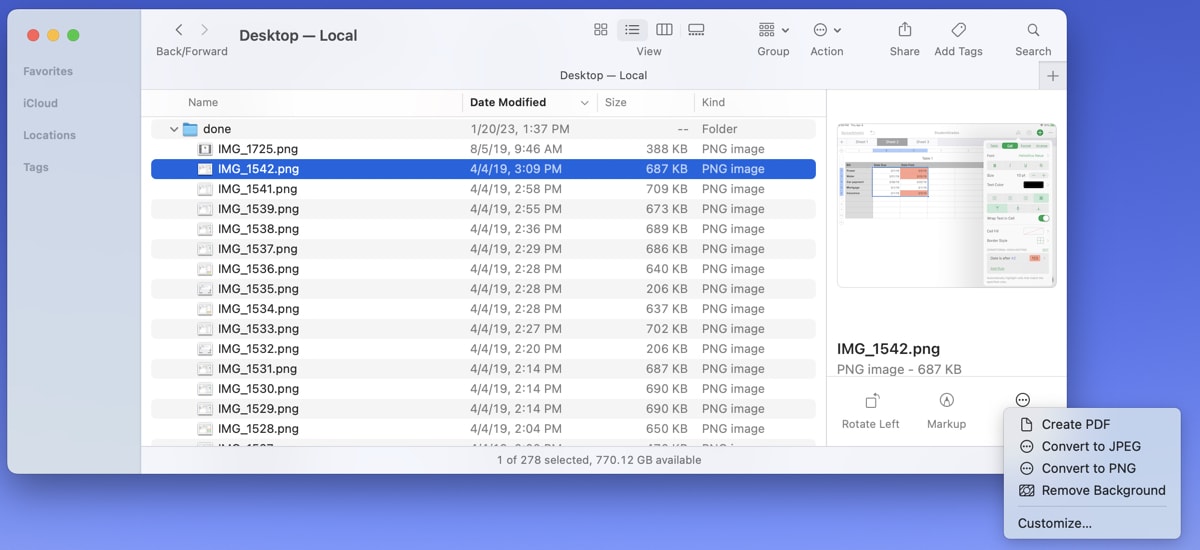The image size is (1200, 550).
Task: Sort by Kind column header
Action: pyautogui.click(x=714, y=102)
